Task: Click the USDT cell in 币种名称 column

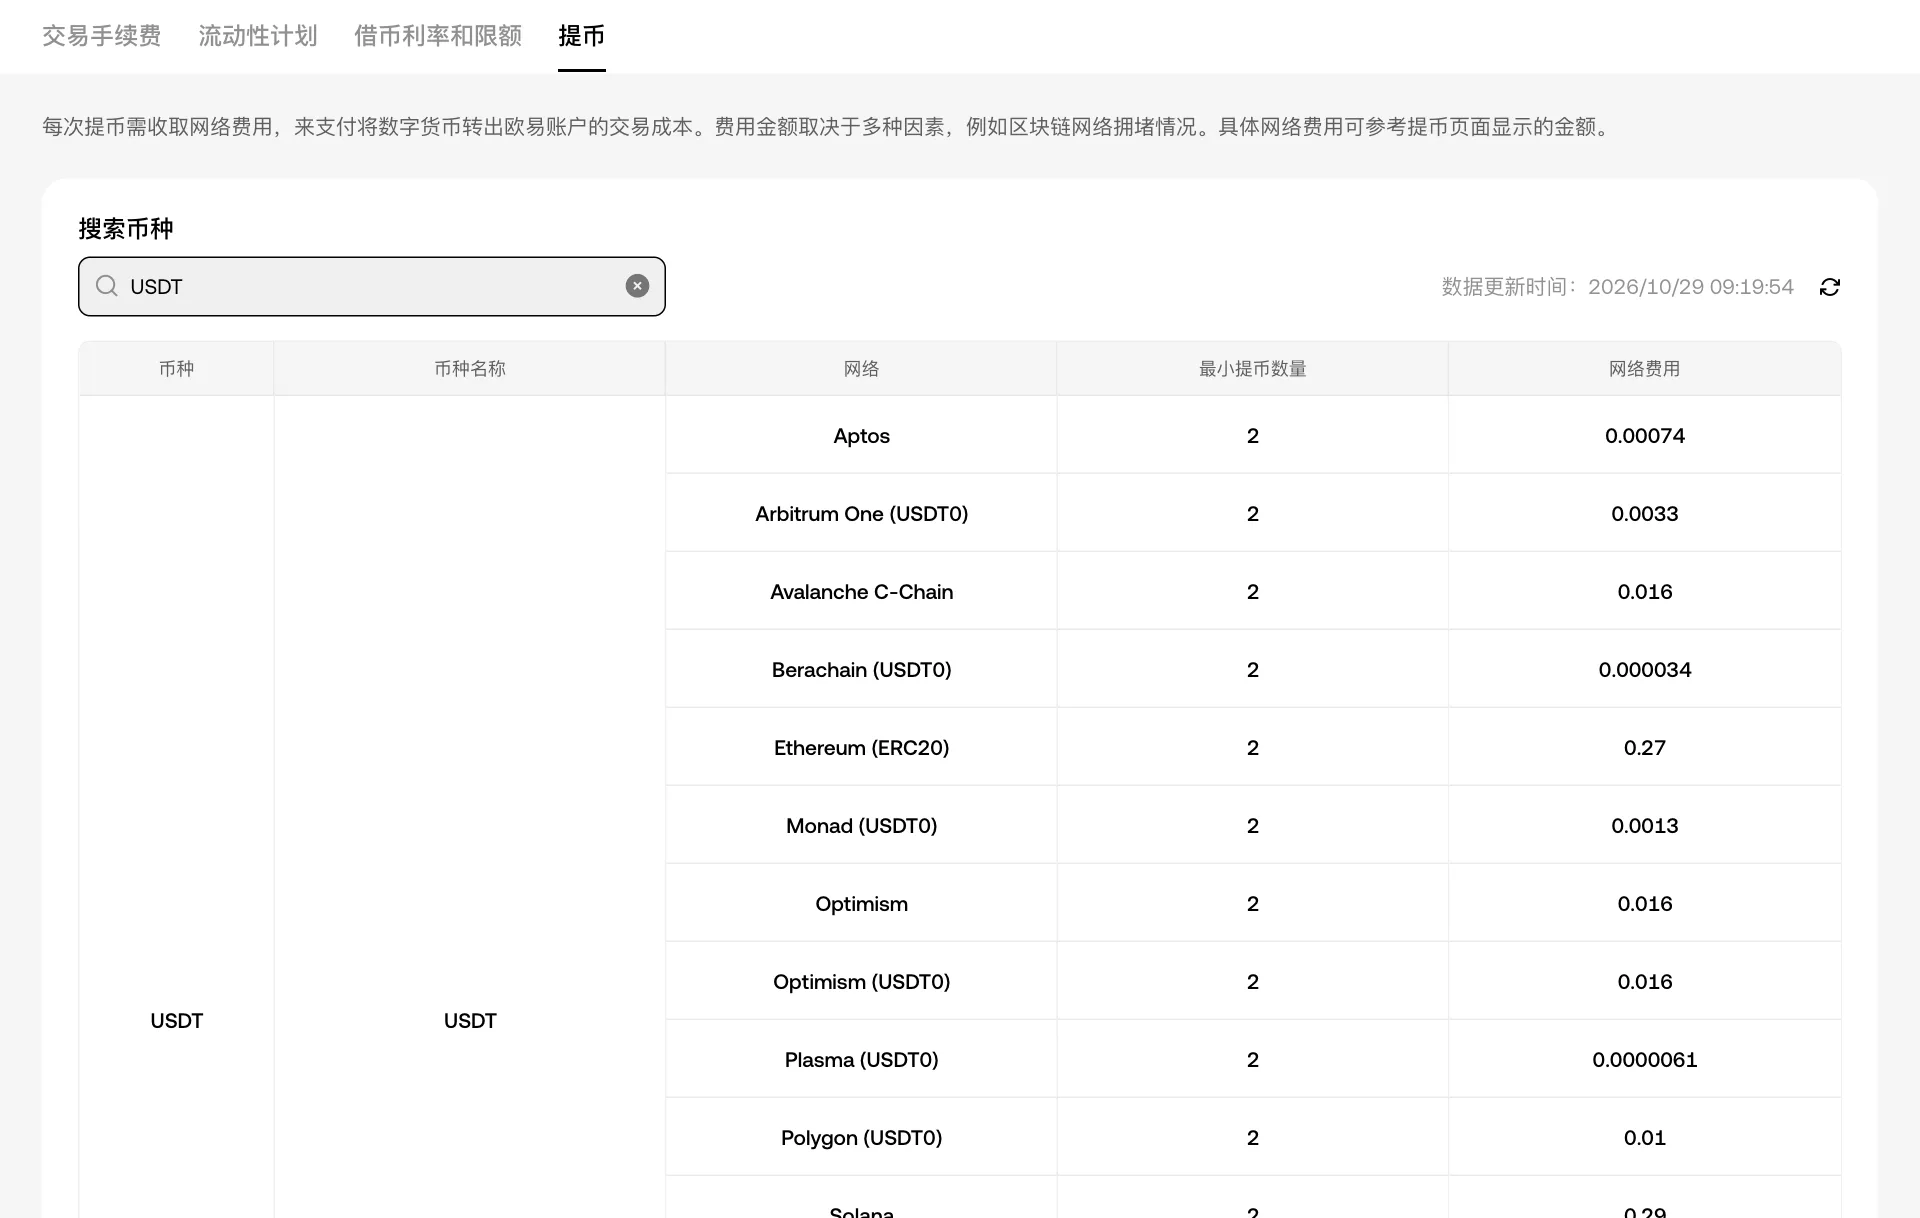Action: point(470,1020)
